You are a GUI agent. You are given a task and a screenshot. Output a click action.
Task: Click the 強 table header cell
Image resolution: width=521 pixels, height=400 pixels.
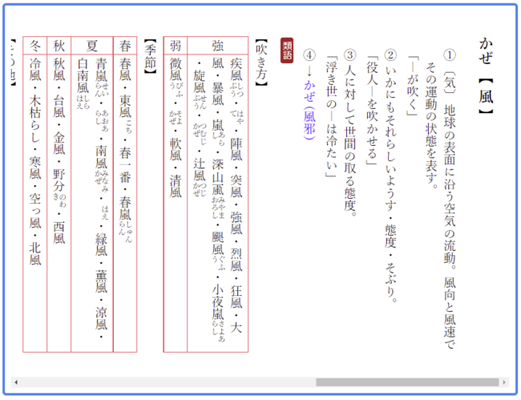[218, 45]
